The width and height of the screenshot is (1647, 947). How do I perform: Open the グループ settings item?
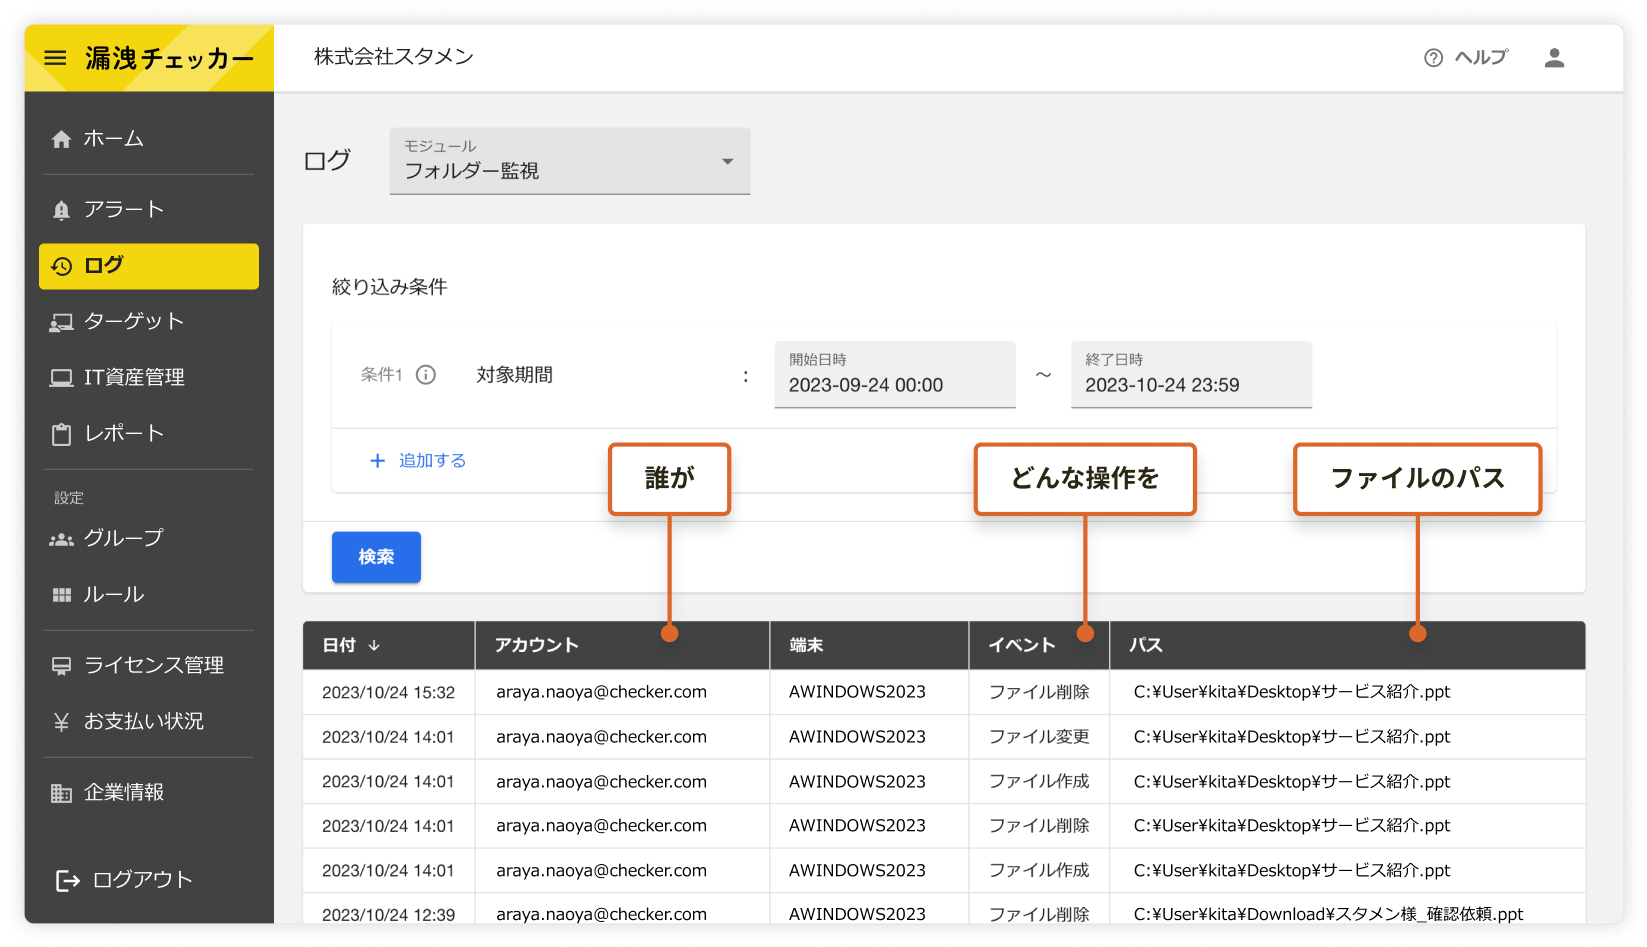click(x=149, y=539)
